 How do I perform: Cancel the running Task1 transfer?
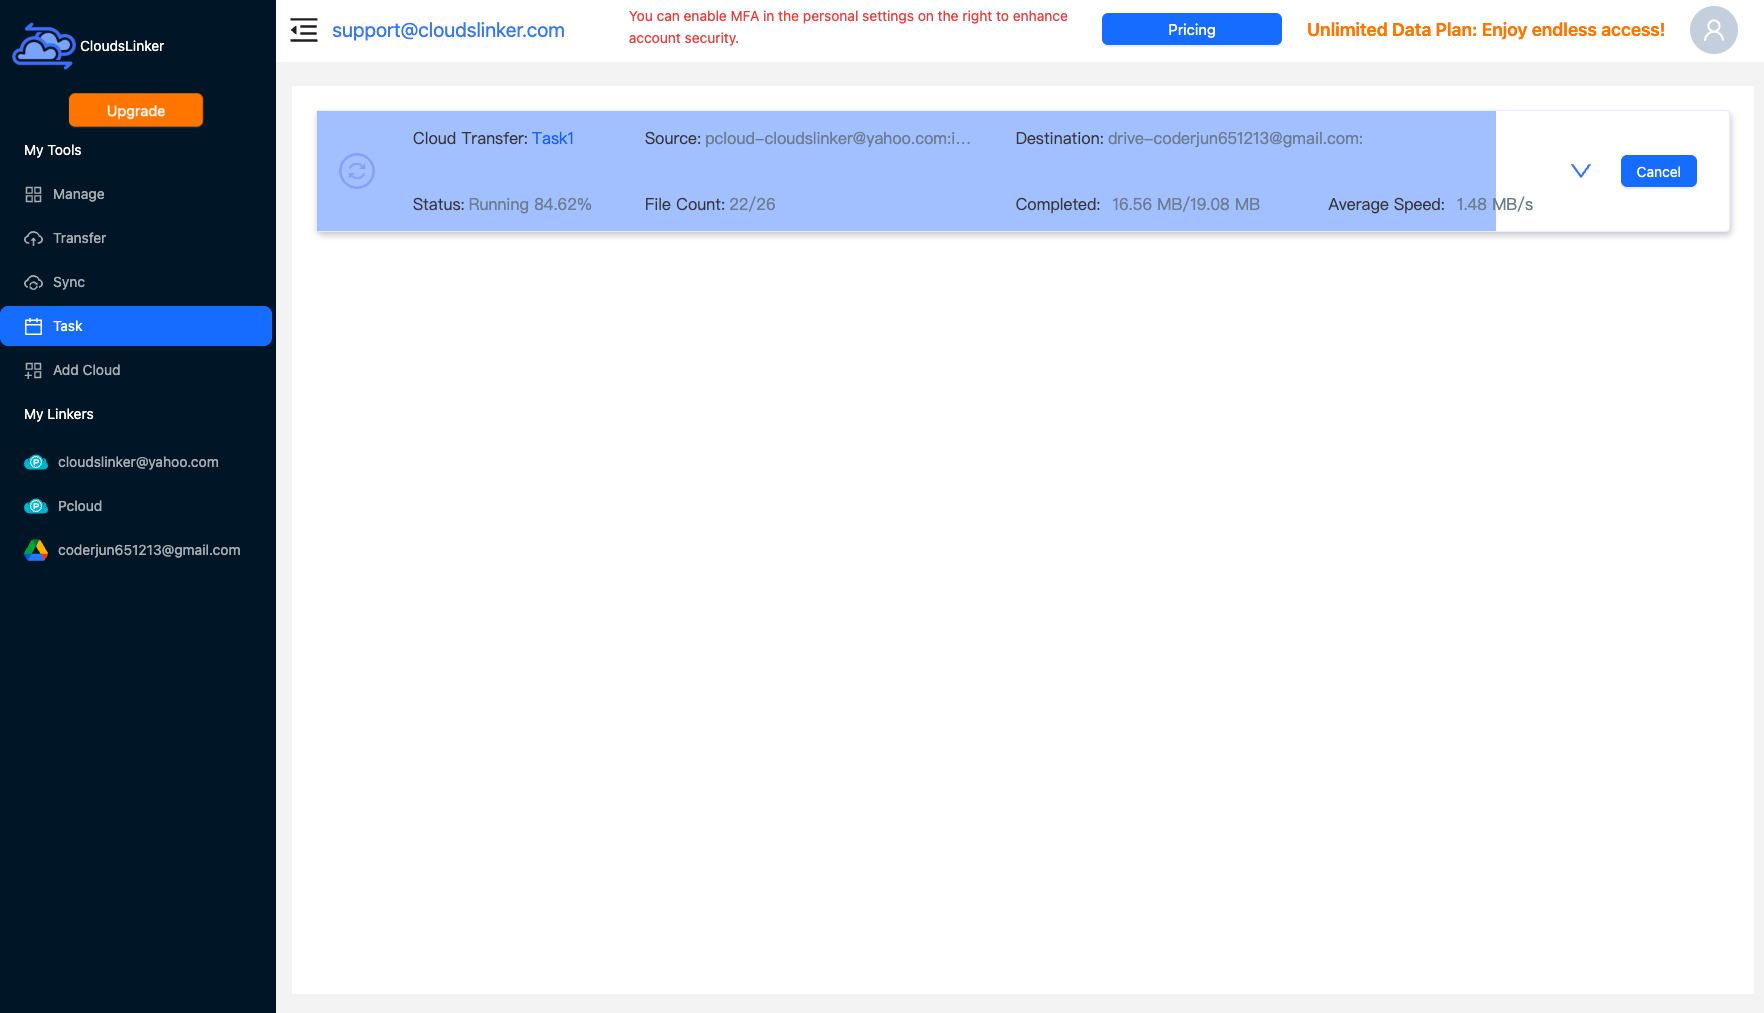tap(1658, 171)
